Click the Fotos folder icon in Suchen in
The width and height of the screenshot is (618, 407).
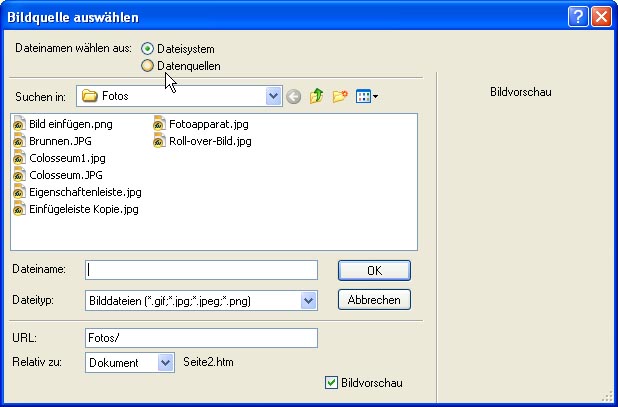click(x=89, y=96)
